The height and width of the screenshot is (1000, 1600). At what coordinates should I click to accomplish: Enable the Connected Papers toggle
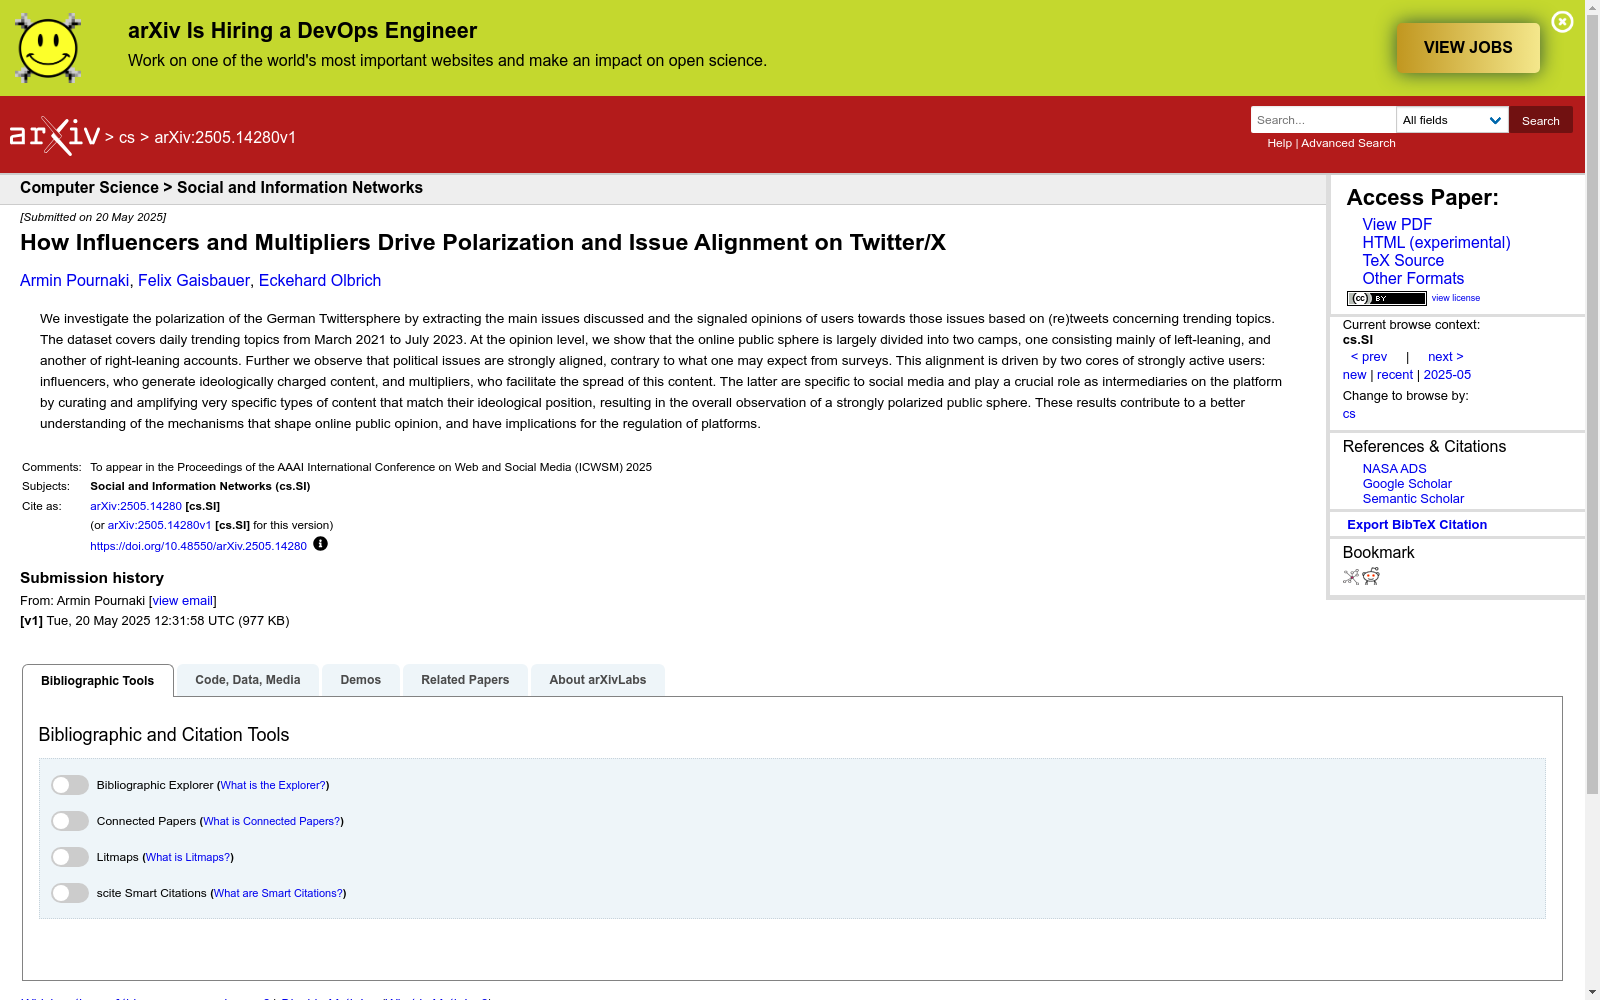click(x=70, y=821)
